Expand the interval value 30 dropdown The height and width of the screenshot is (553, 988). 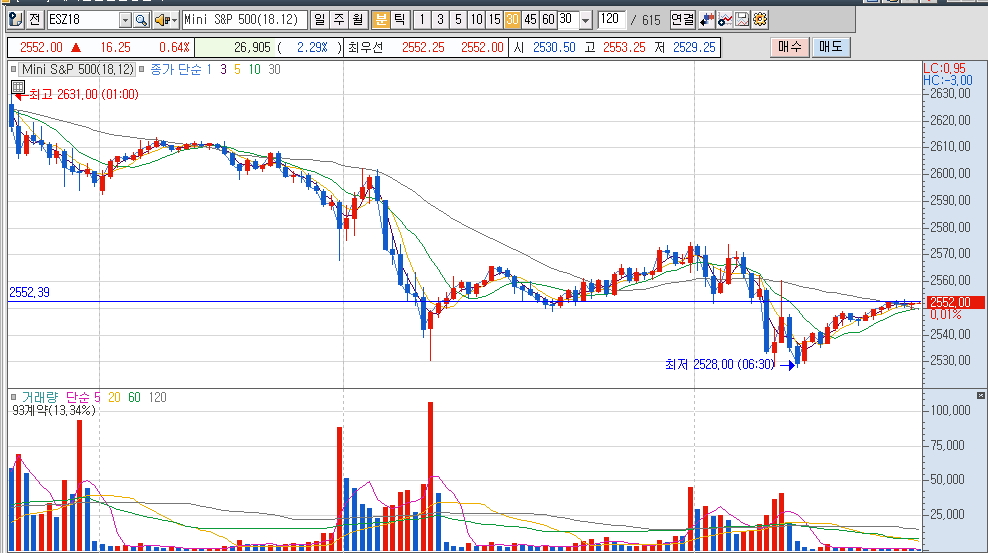tap(585, 19)
